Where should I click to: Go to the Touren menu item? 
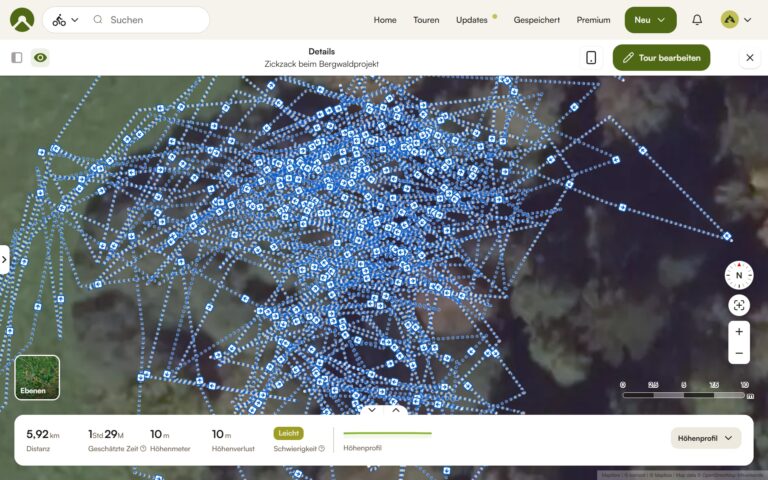coord(426,20)
